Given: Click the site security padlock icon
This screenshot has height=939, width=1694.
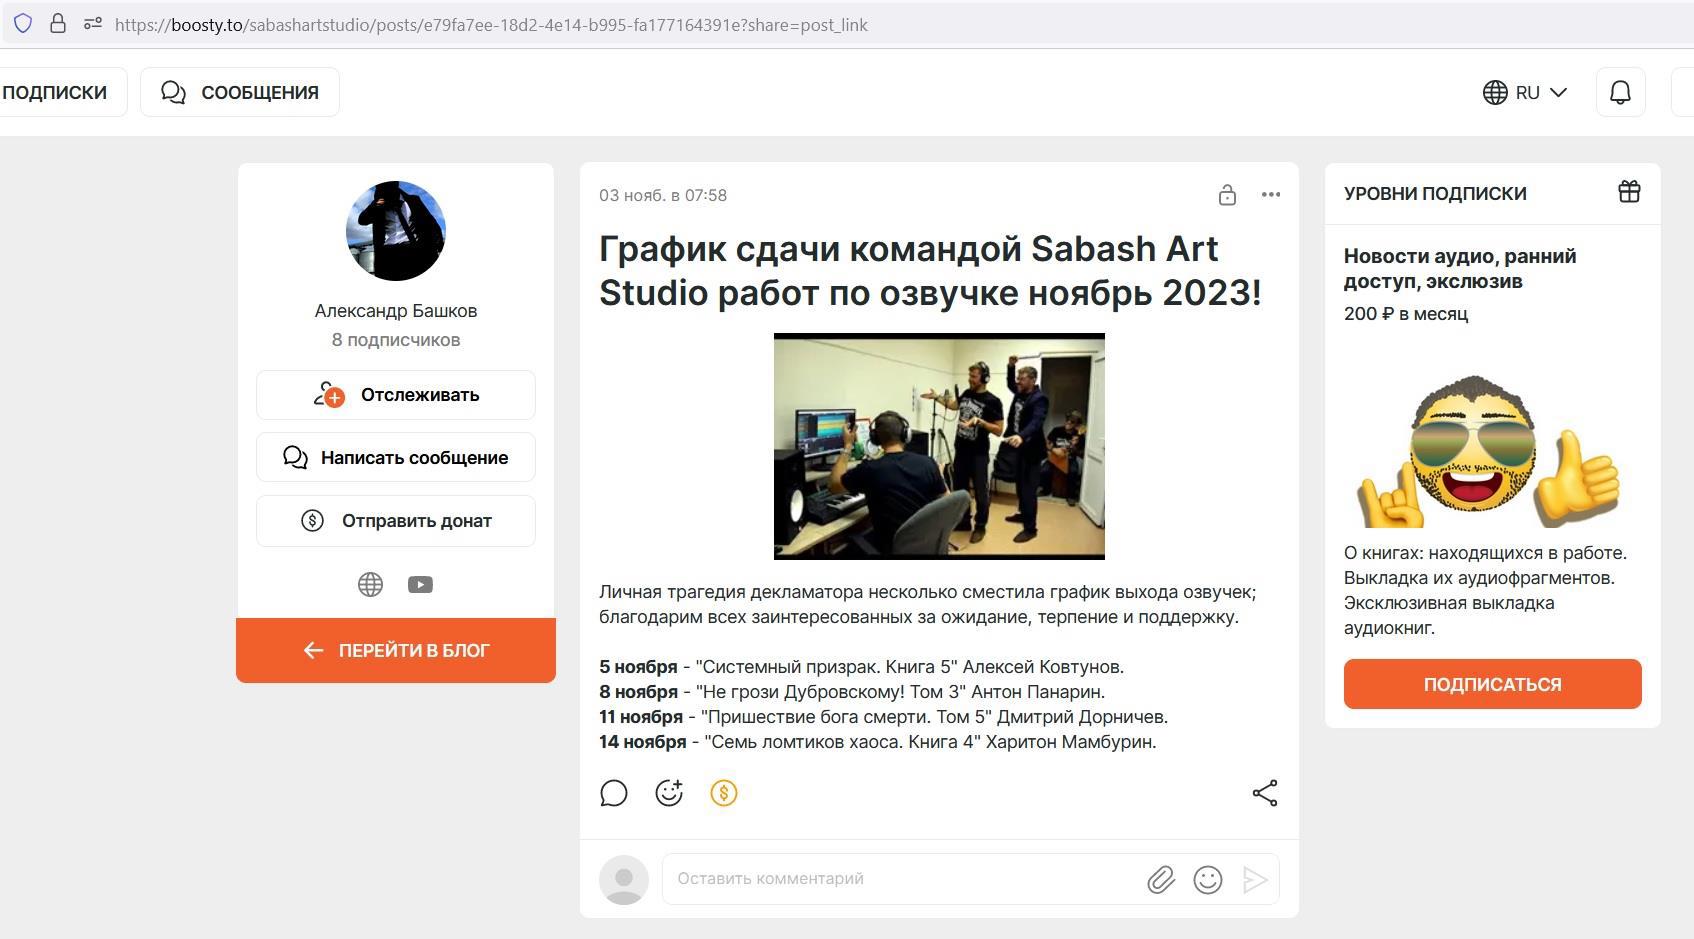Looking at the screenshot, I should pos(58,24).
